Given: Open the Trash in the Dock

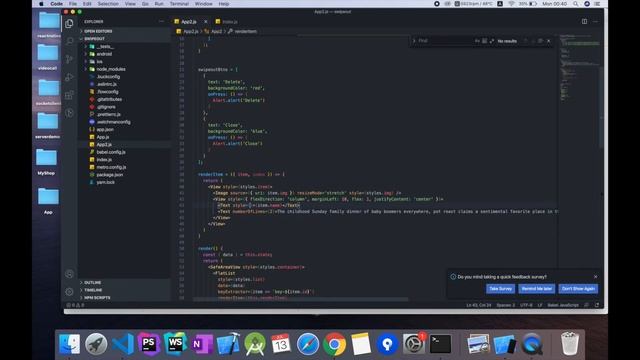Looking at the screenshot, I should (x=569, y=344).
